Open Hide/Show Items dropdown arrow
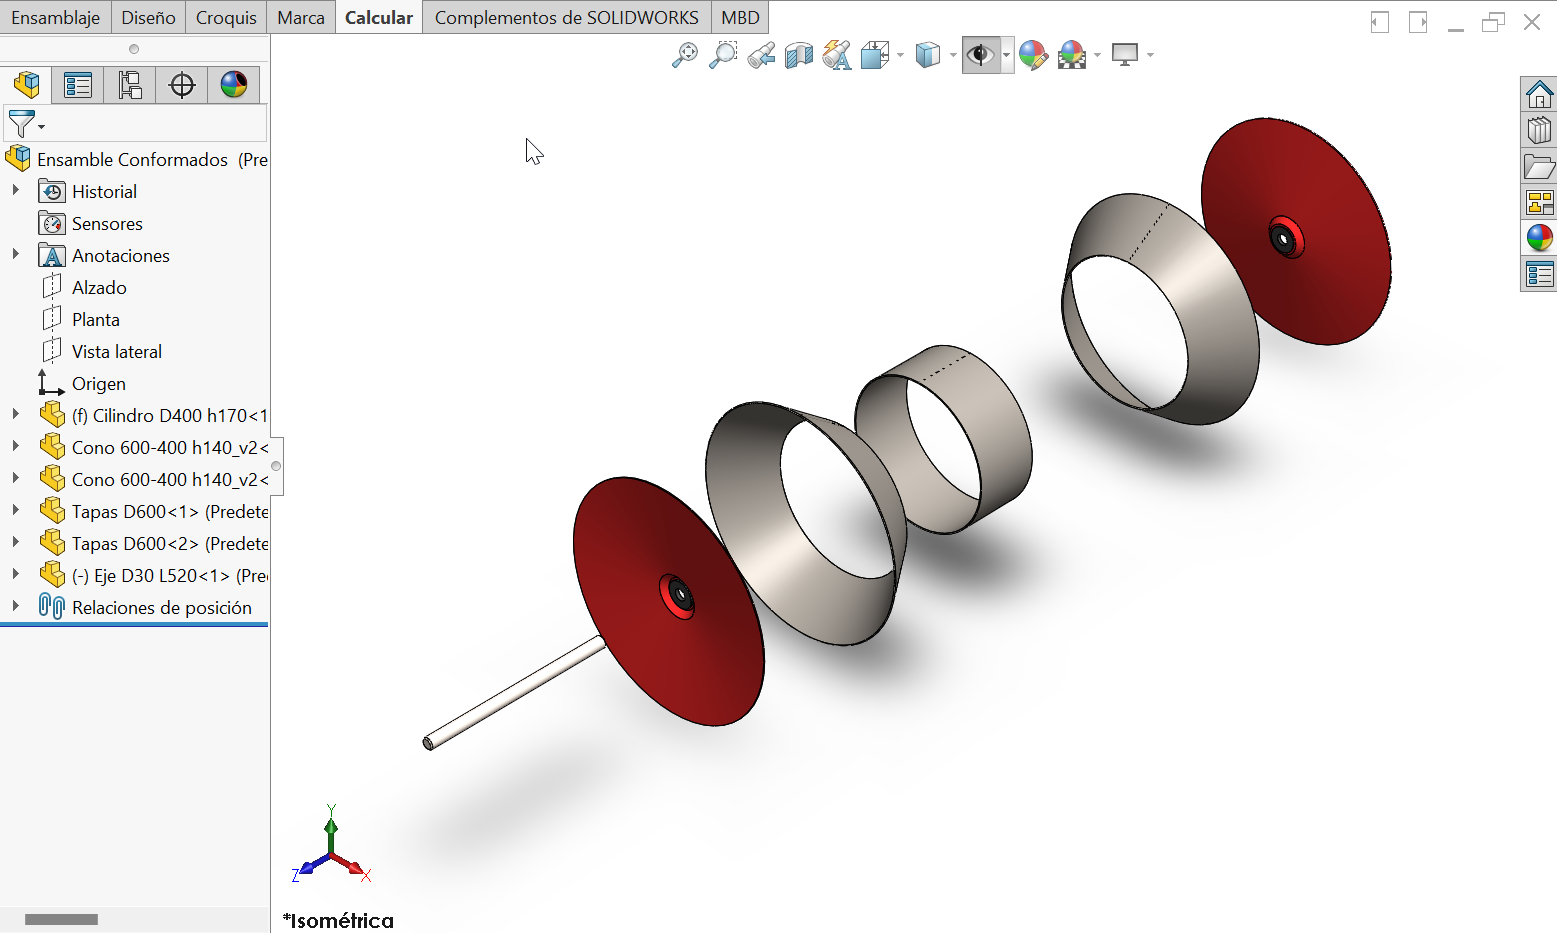 [x=1006, y=55]
